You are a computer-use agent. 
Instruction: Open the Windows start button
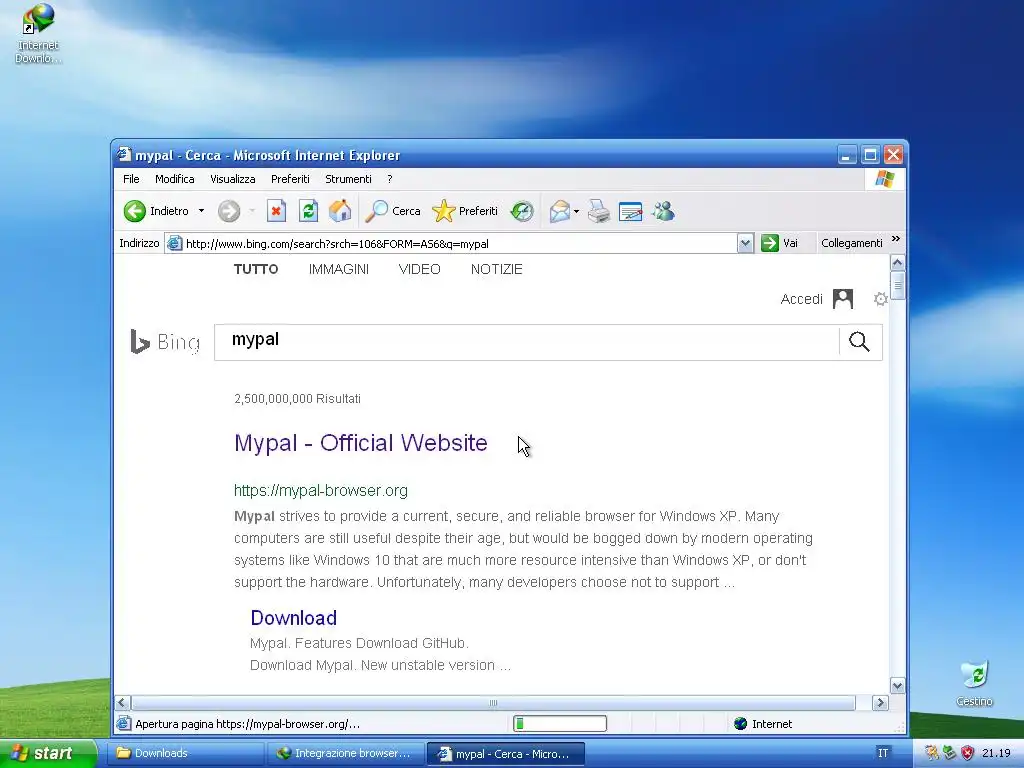48,754
